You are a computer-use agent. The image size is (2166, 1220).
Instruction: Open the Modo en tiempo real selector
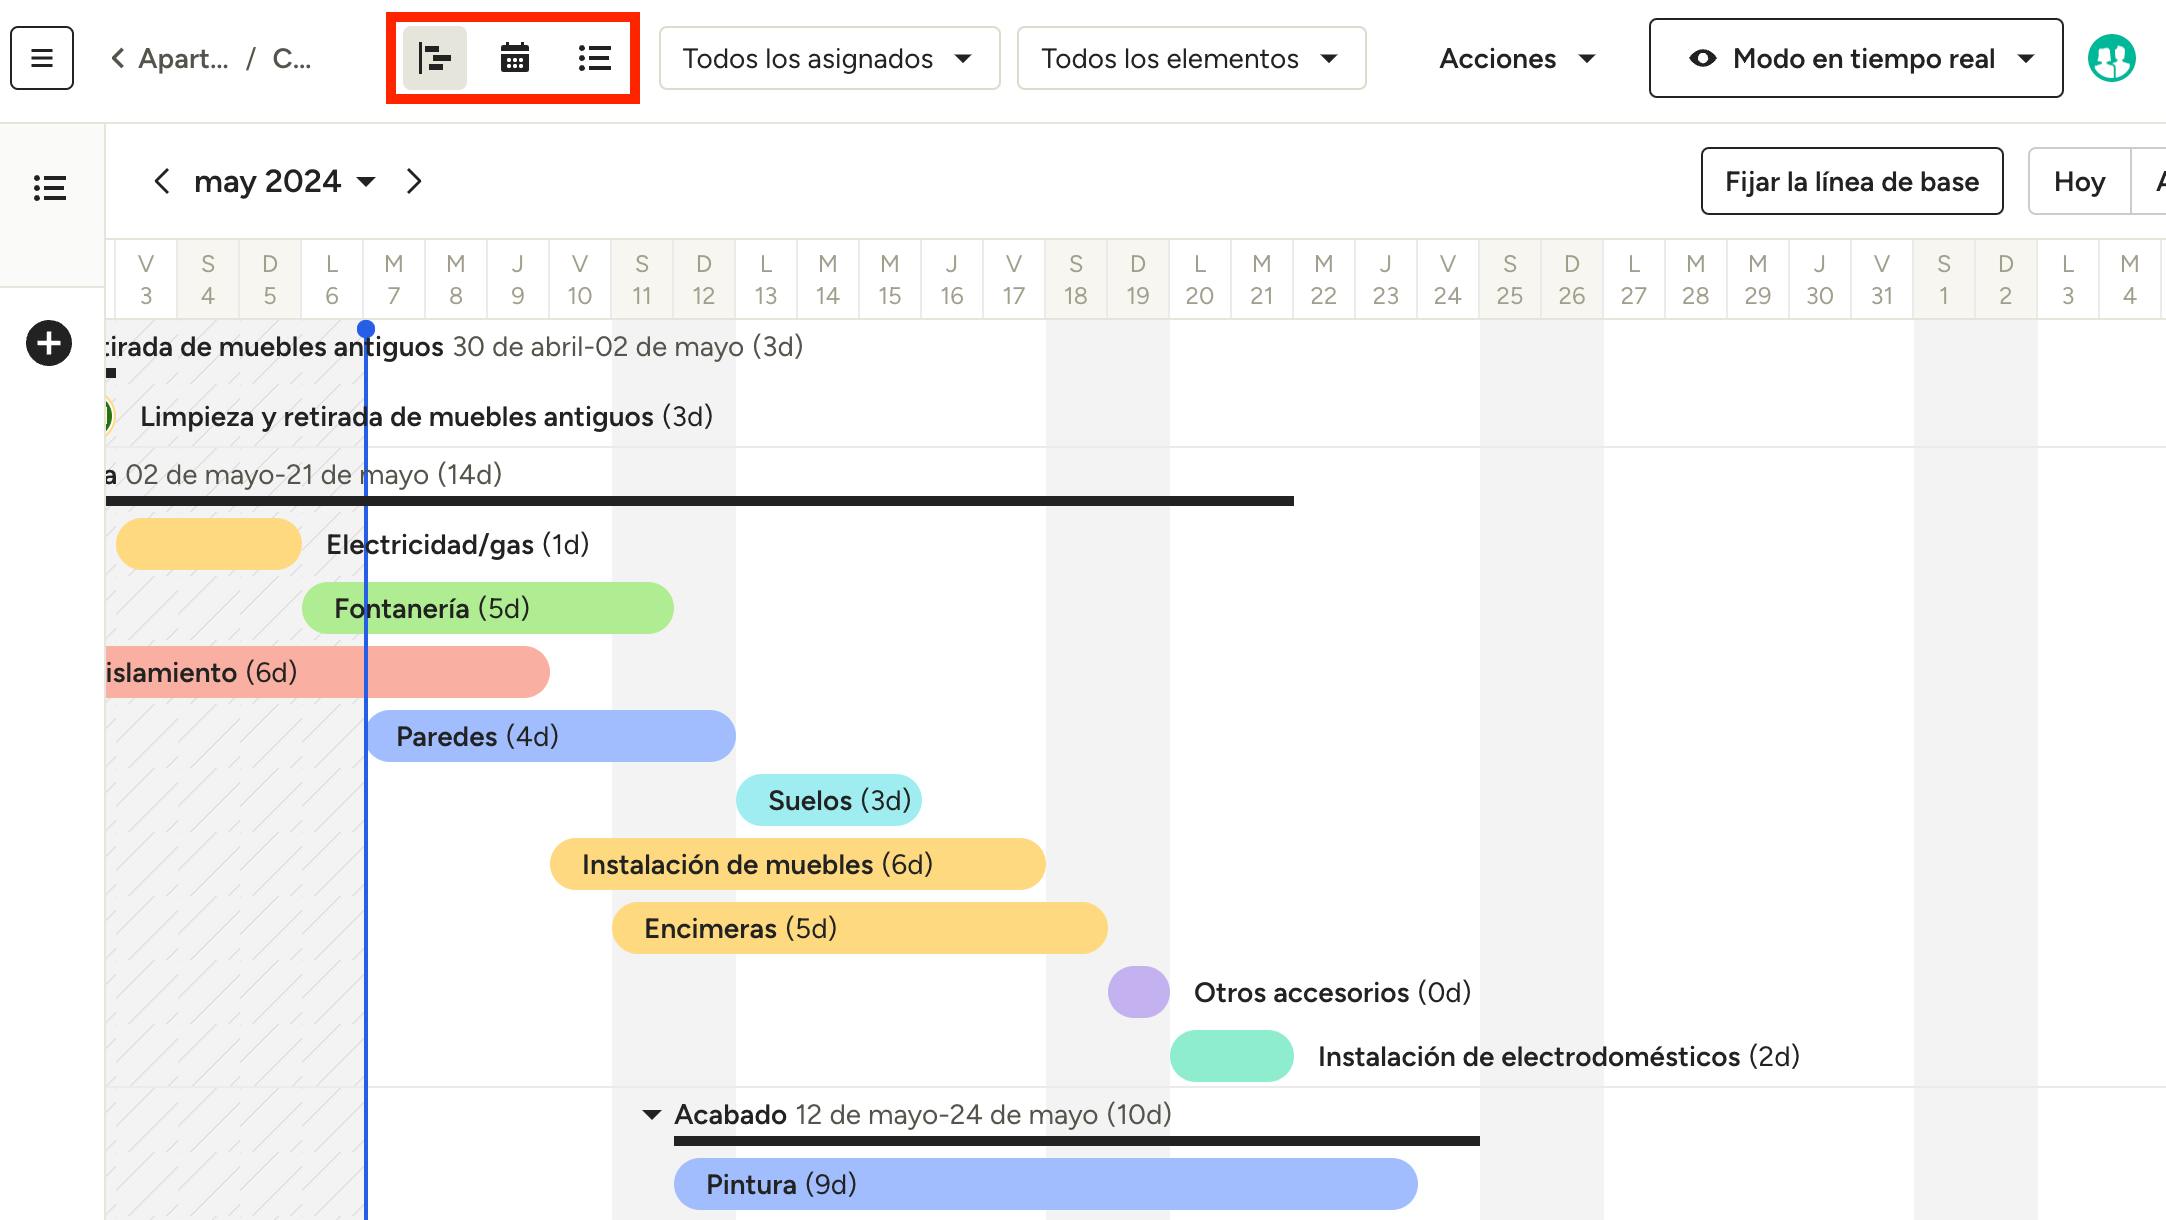(x=1855, y=58)
